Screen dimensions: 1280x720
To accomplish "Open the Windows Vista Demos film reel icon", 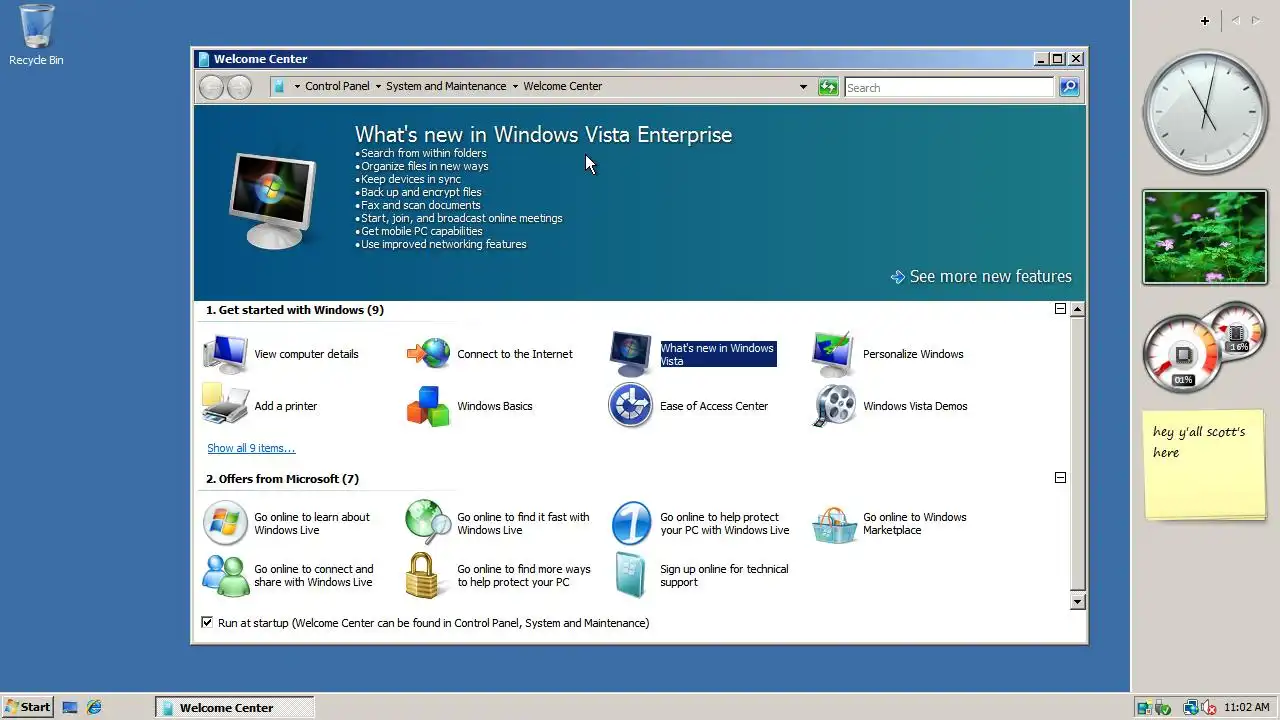I will (834, 406).
